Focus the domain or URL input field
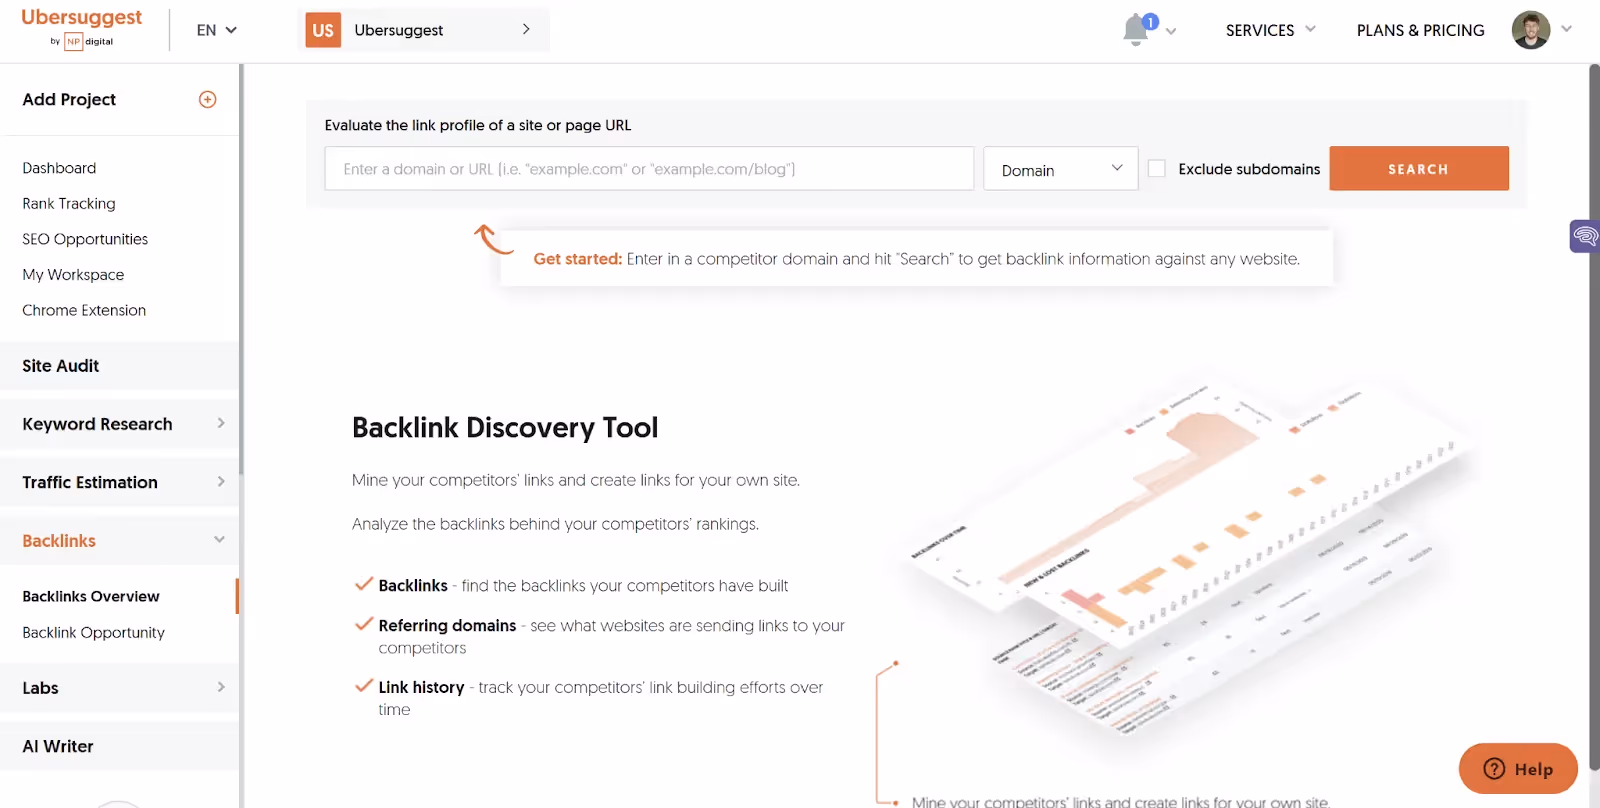Viewport: 1600px width, 808px height. click(x=649, y=169)
